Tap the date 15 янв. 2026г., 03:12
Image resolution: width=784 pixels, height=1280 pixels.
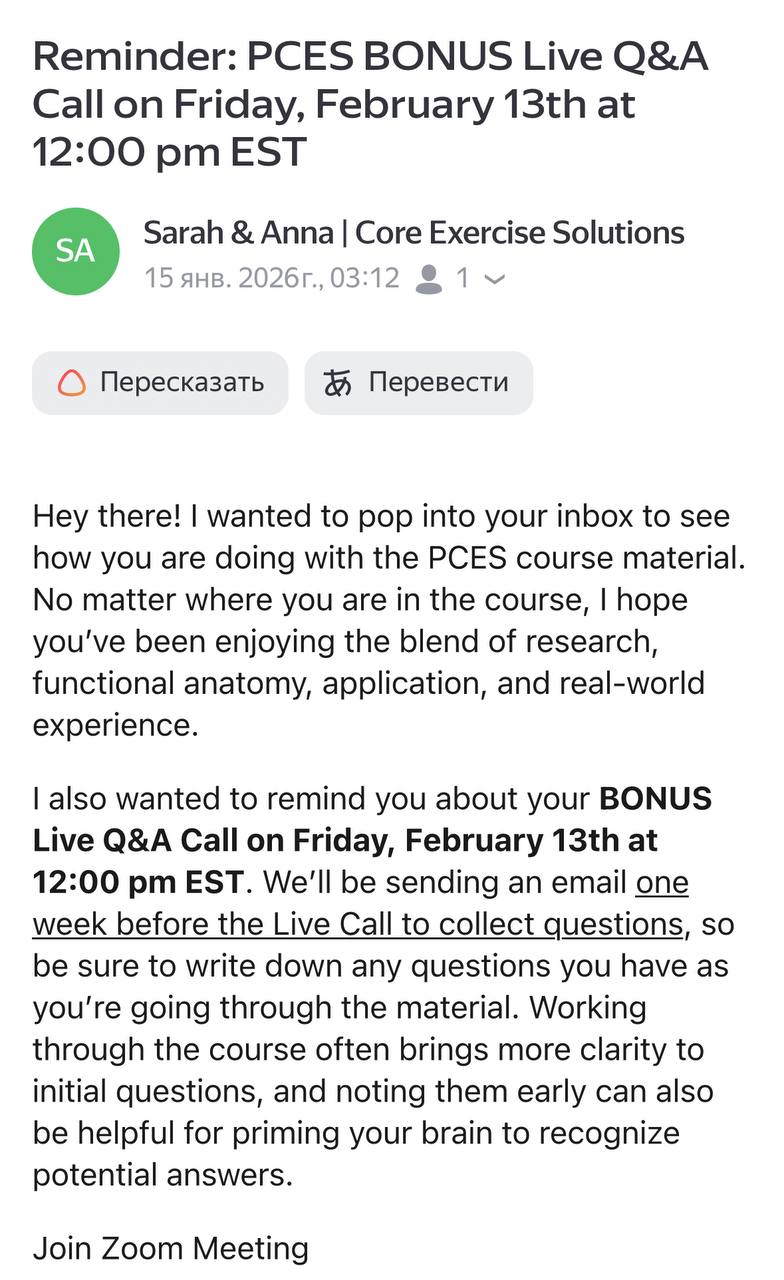272,278
